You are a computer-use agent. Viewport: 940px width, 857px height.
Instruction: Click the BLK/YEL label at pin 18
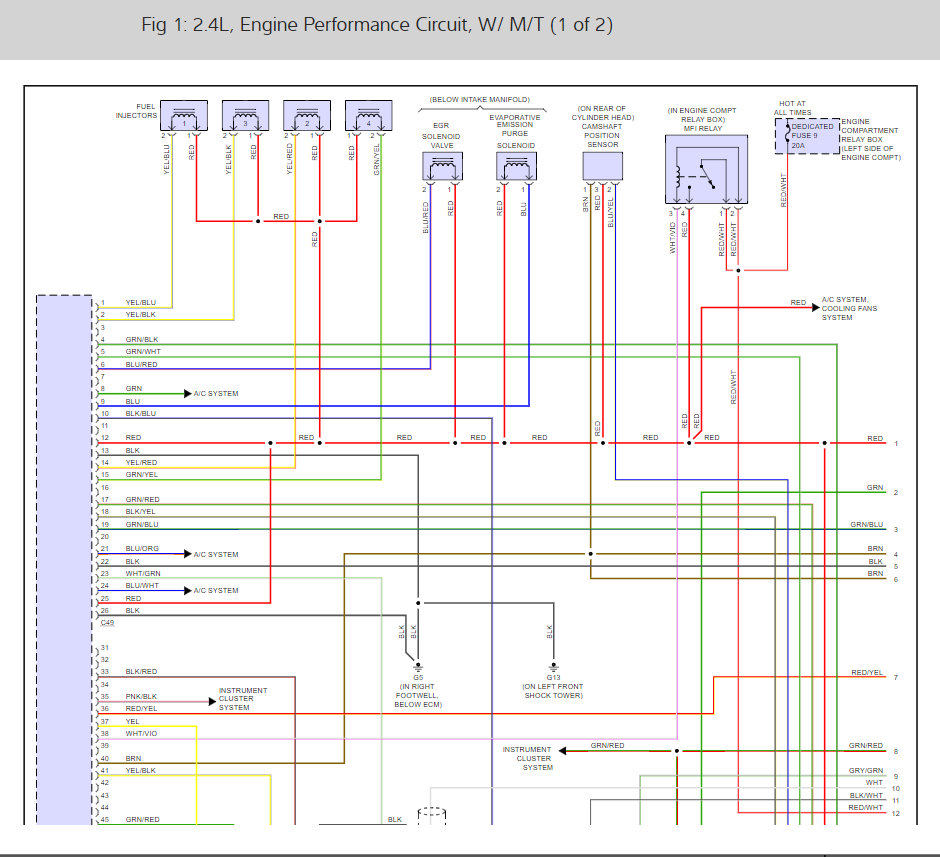click(140, 512)
